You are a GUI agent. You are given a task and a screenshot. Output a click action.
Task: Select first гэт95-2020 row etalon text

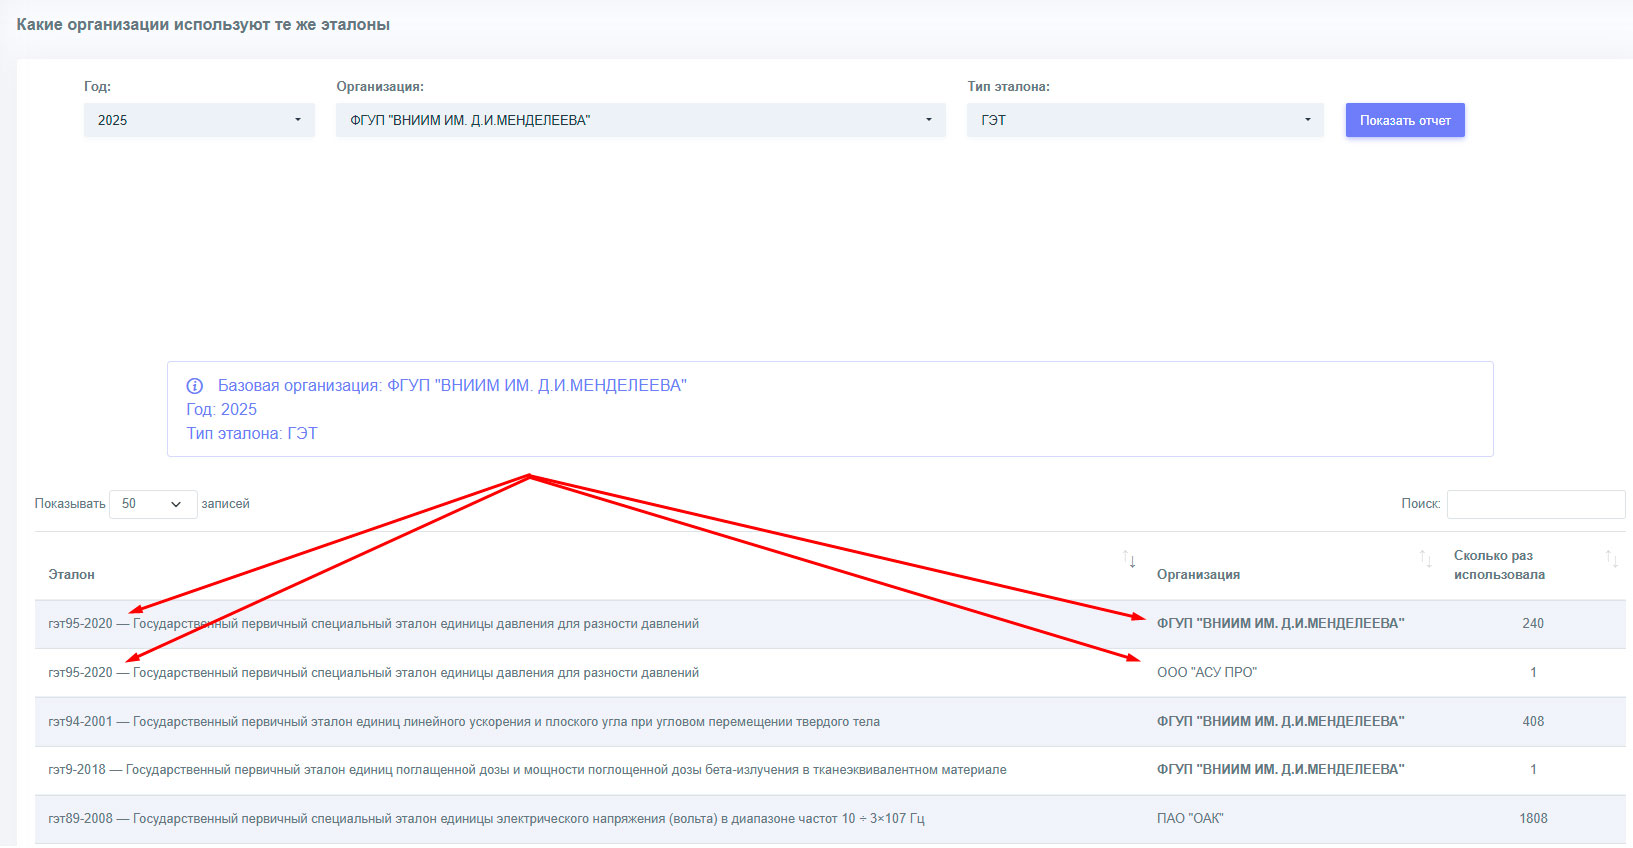373,624
